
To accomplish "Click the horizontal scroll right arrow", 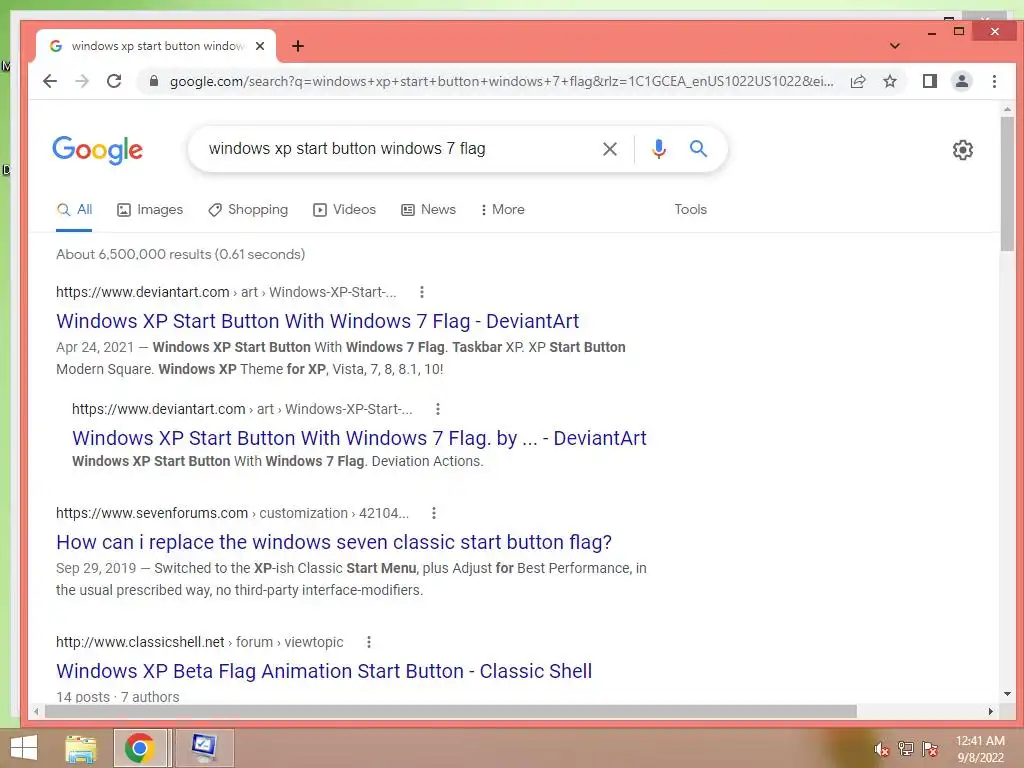I will [991, 711].
